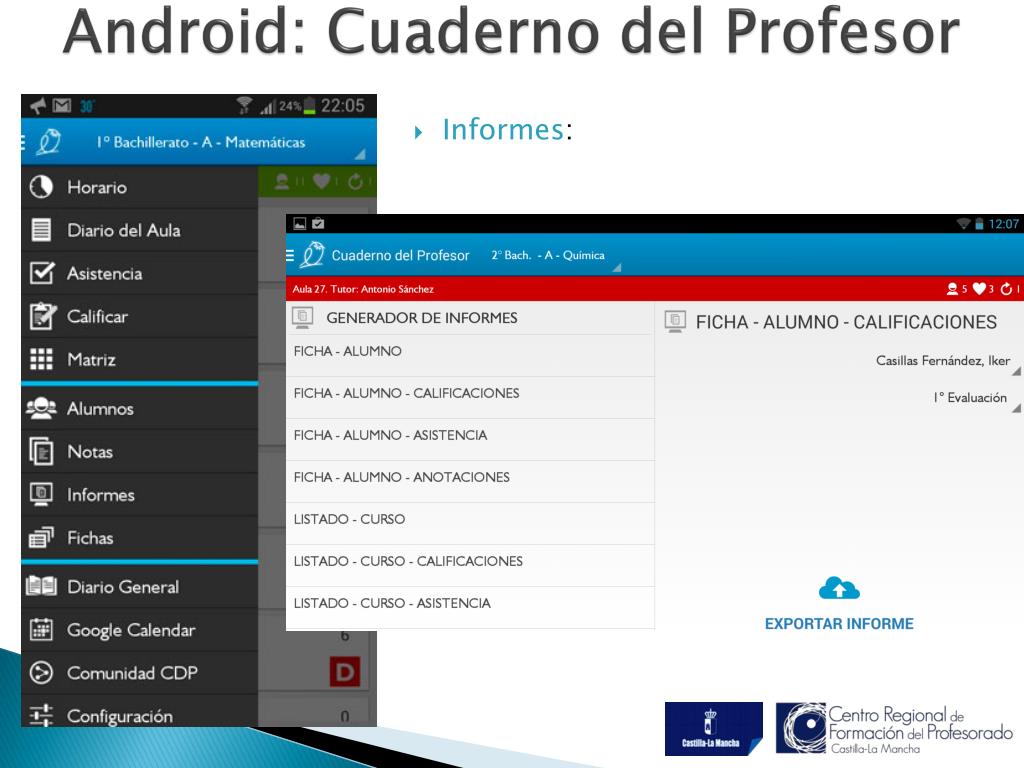Tap the hamburger menu in tablet header
The image size is (1024, 768).
click(x=290, y=255)
